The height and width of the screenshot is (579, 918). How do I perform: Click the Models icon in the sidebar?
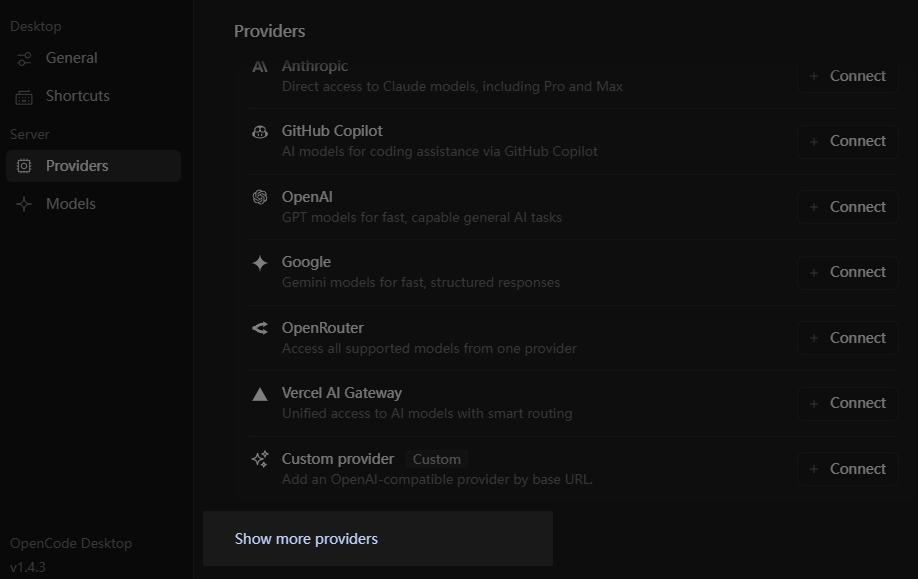click(24, 204)
